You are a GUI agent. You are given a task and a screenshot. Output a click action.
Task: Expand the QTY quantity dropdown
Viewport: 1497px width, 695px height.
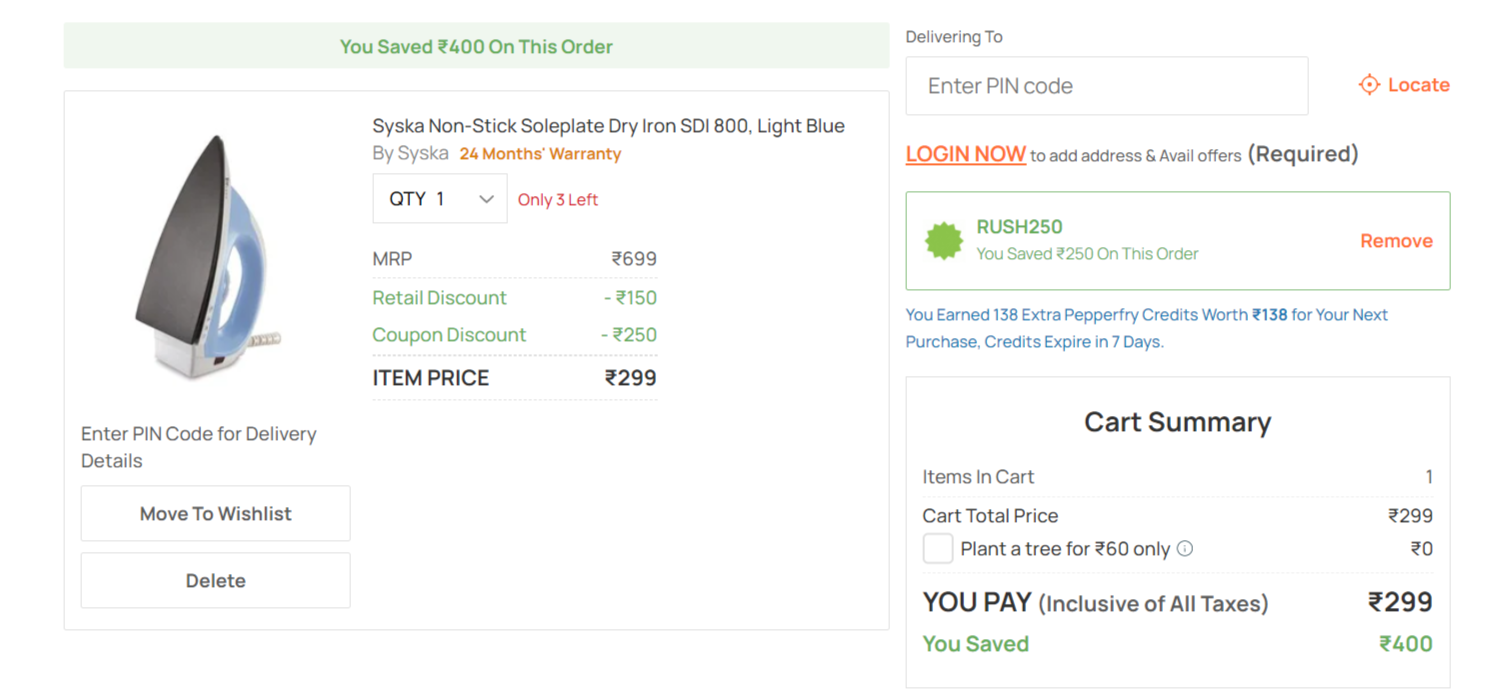coord(440,199)
